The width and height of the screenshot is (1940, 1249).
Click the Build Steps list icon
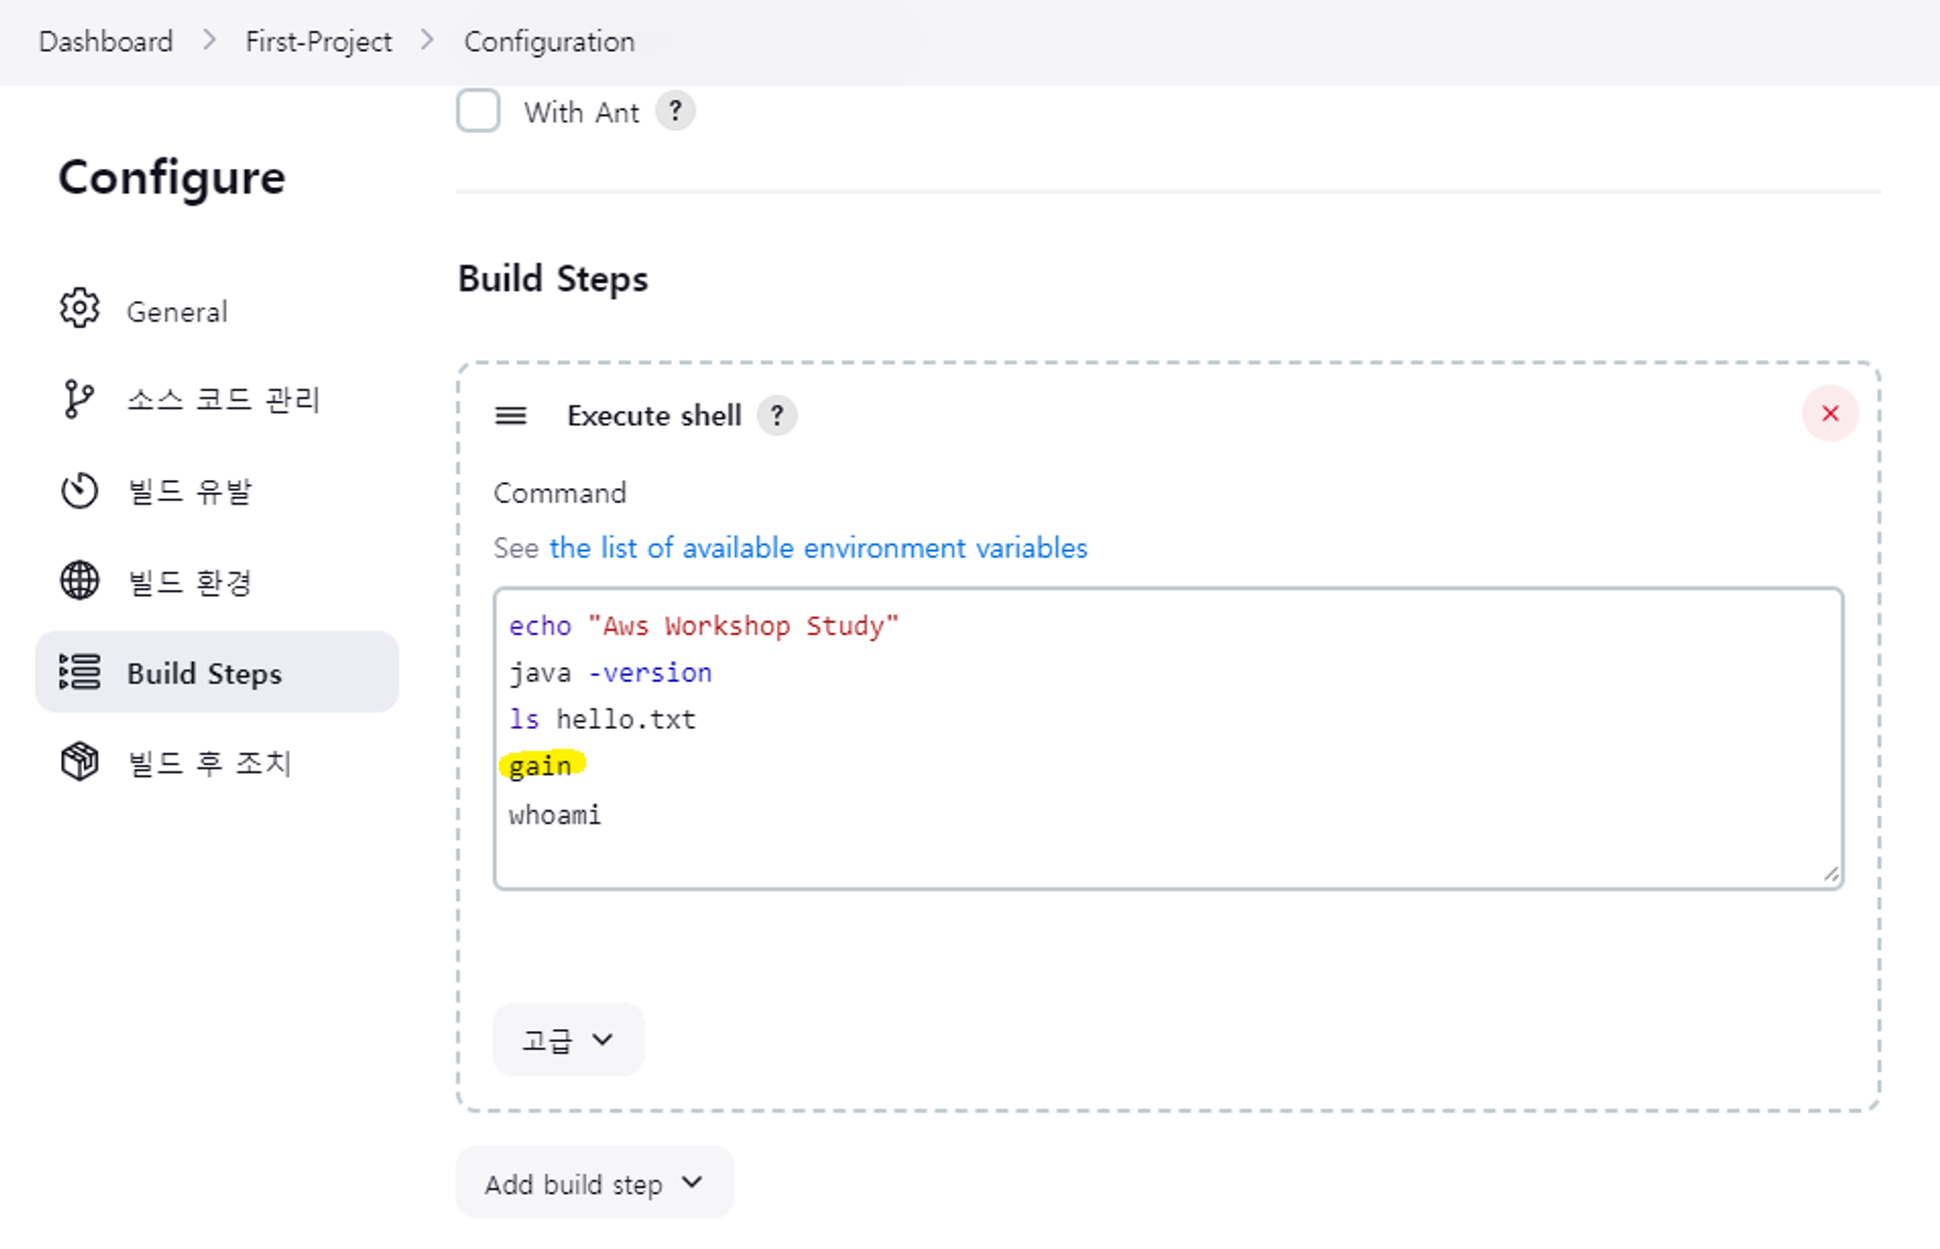click(x=79, y=672)
